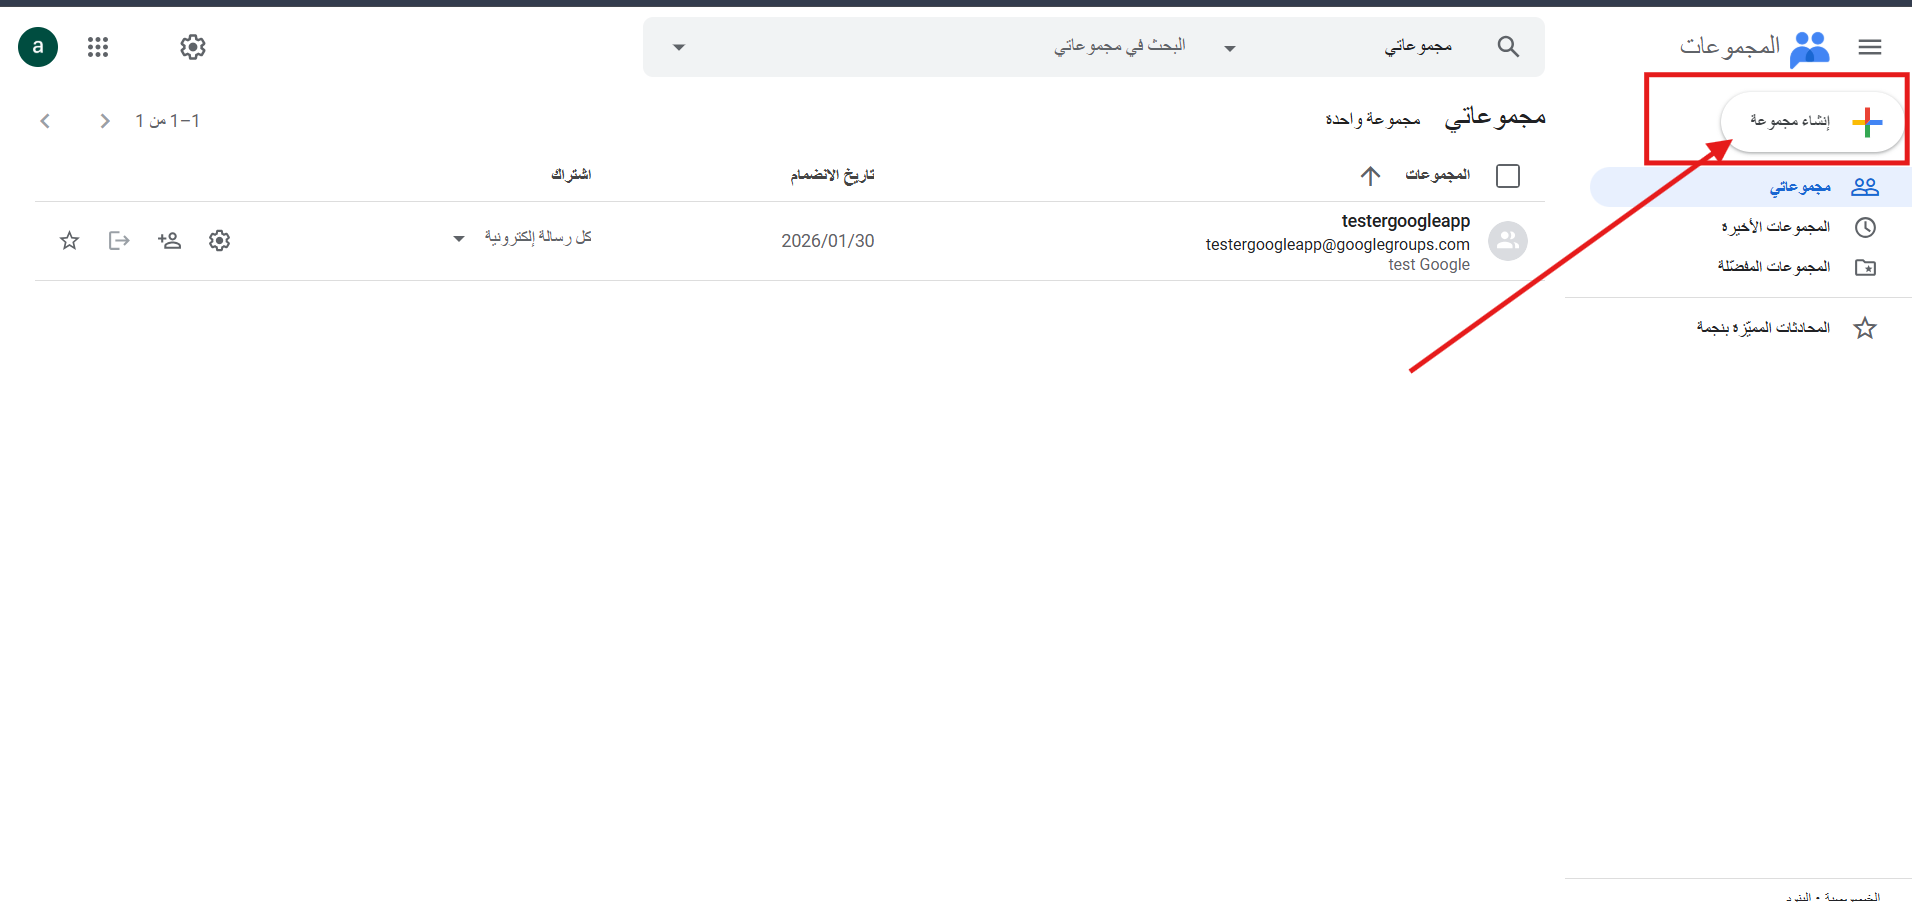This screenshot has width=1912, height=902.
Task: Open Recent groups in sidebar
Action: 1775,227
